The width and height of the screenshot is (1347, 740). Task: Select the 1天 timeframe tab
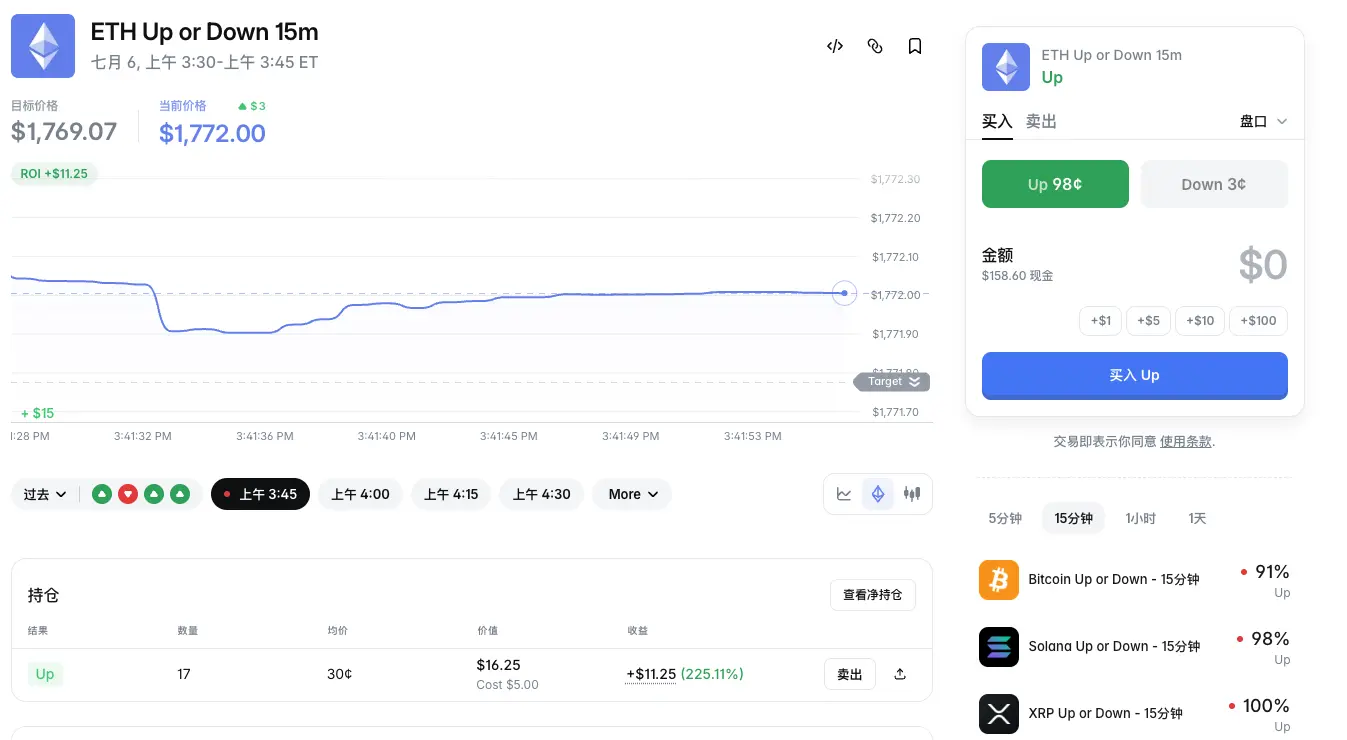click(1197, 518)
